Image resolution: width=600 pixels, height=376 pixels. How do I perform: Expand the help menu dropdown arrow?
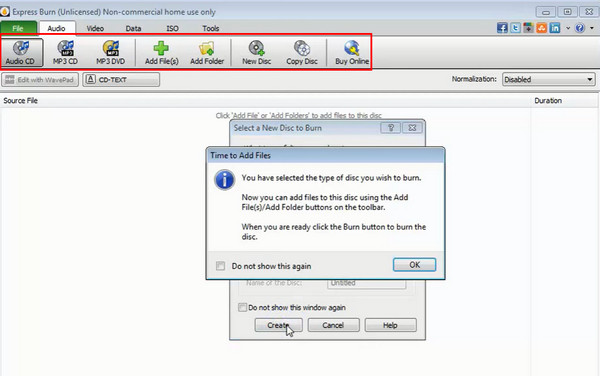[592, 28]
